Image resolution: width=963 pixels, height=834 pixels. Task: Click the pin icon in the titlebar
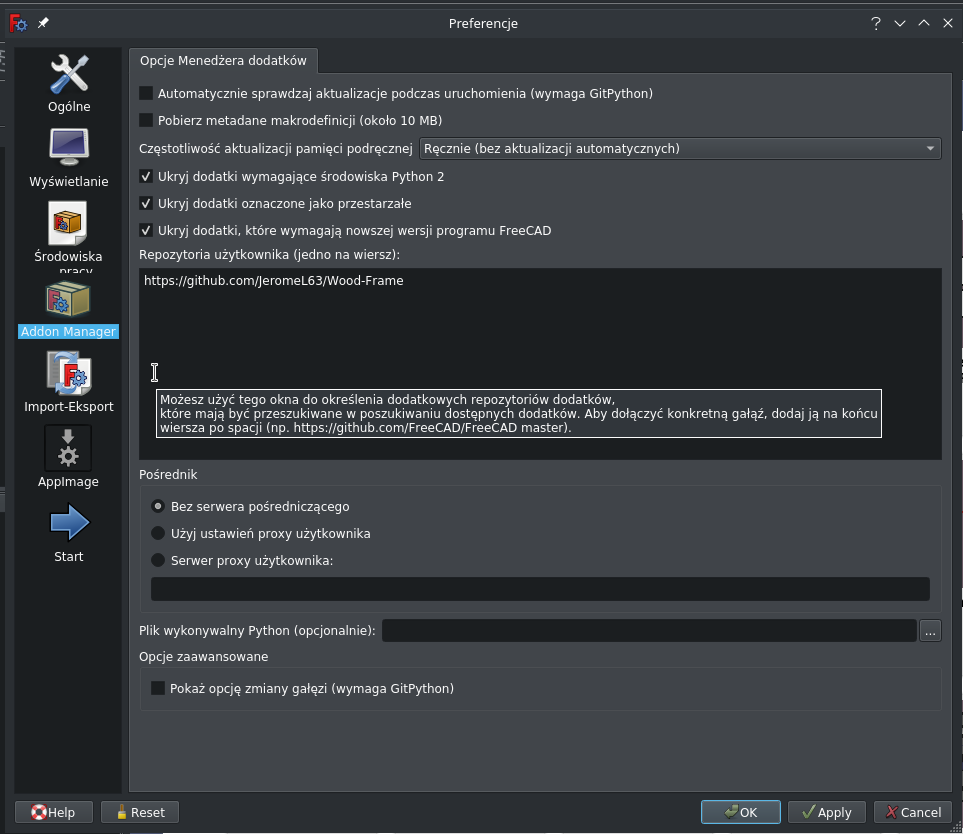tap(41, 22)
